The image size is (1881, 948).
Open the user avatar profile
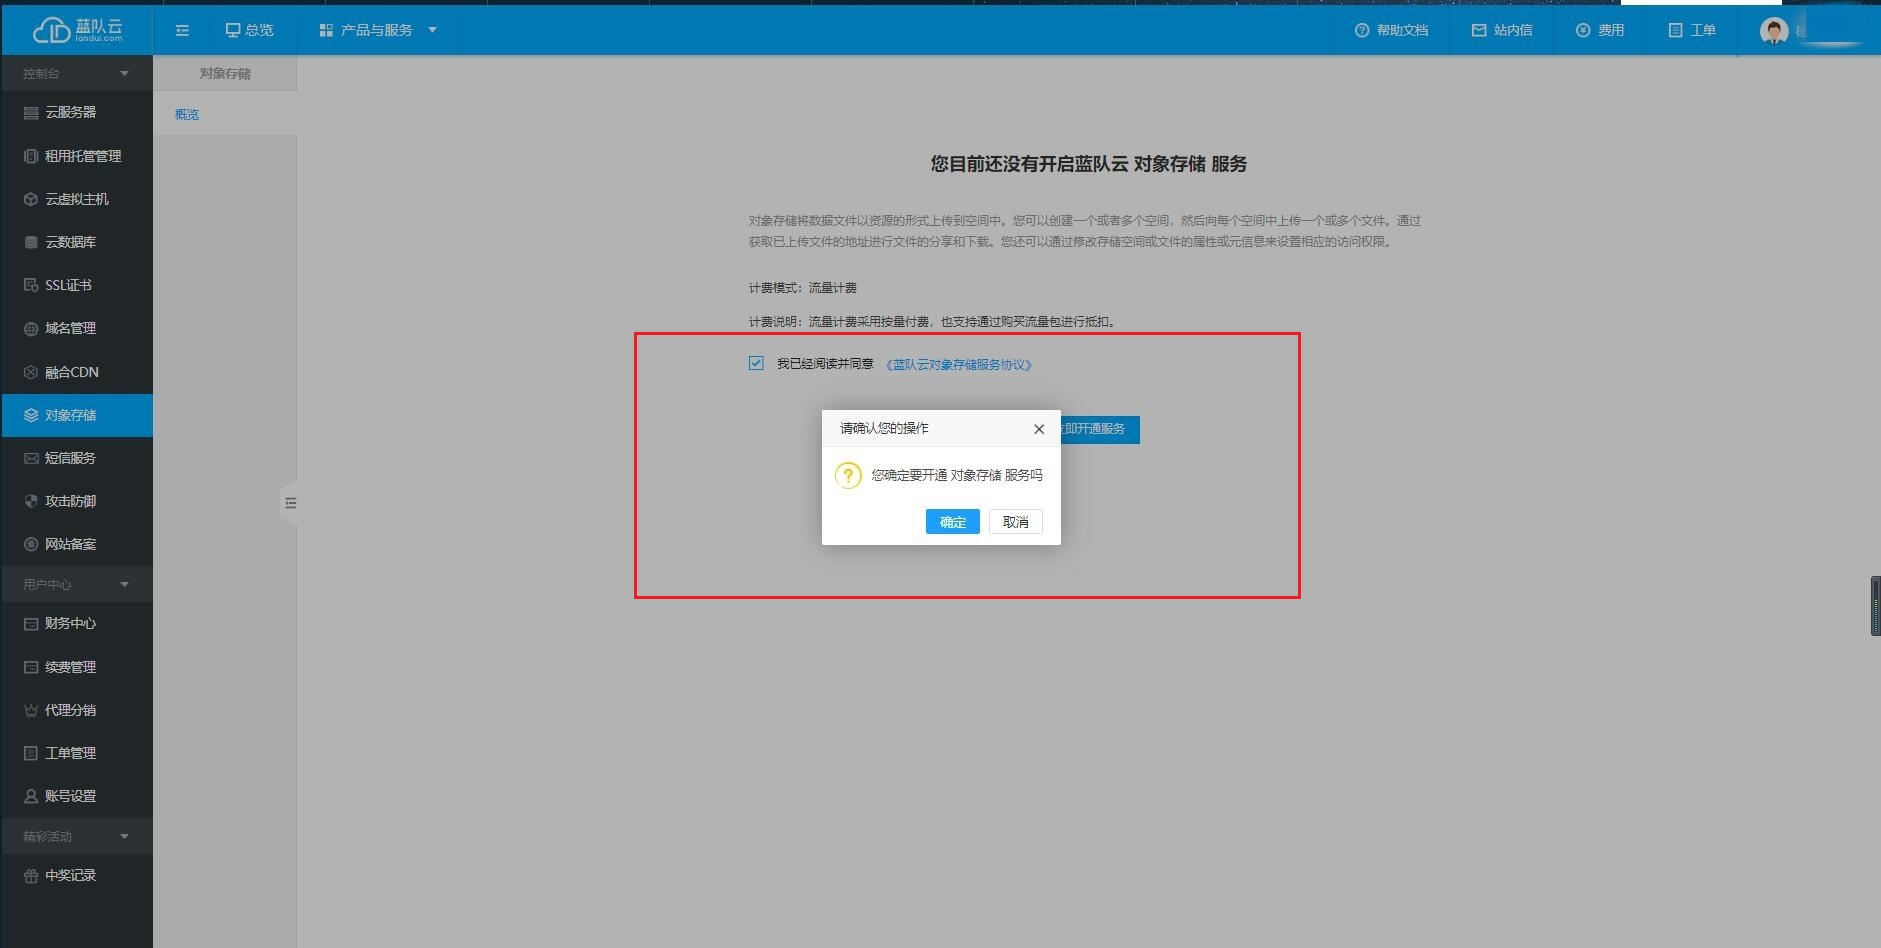[x=1774, y=31]
